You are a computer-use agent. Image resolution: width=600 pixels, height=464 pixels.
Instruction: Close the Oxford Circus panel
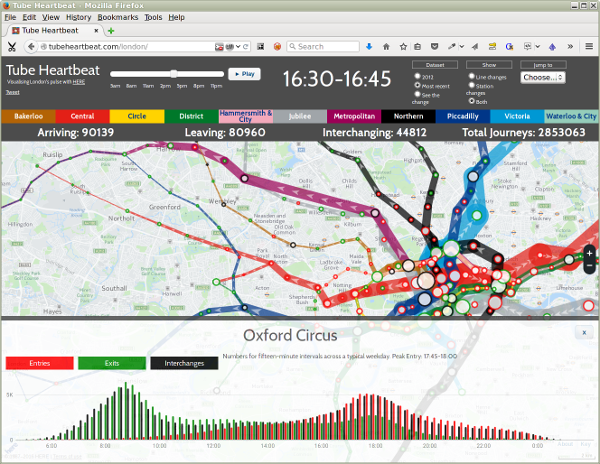click(x=584, y=332)
